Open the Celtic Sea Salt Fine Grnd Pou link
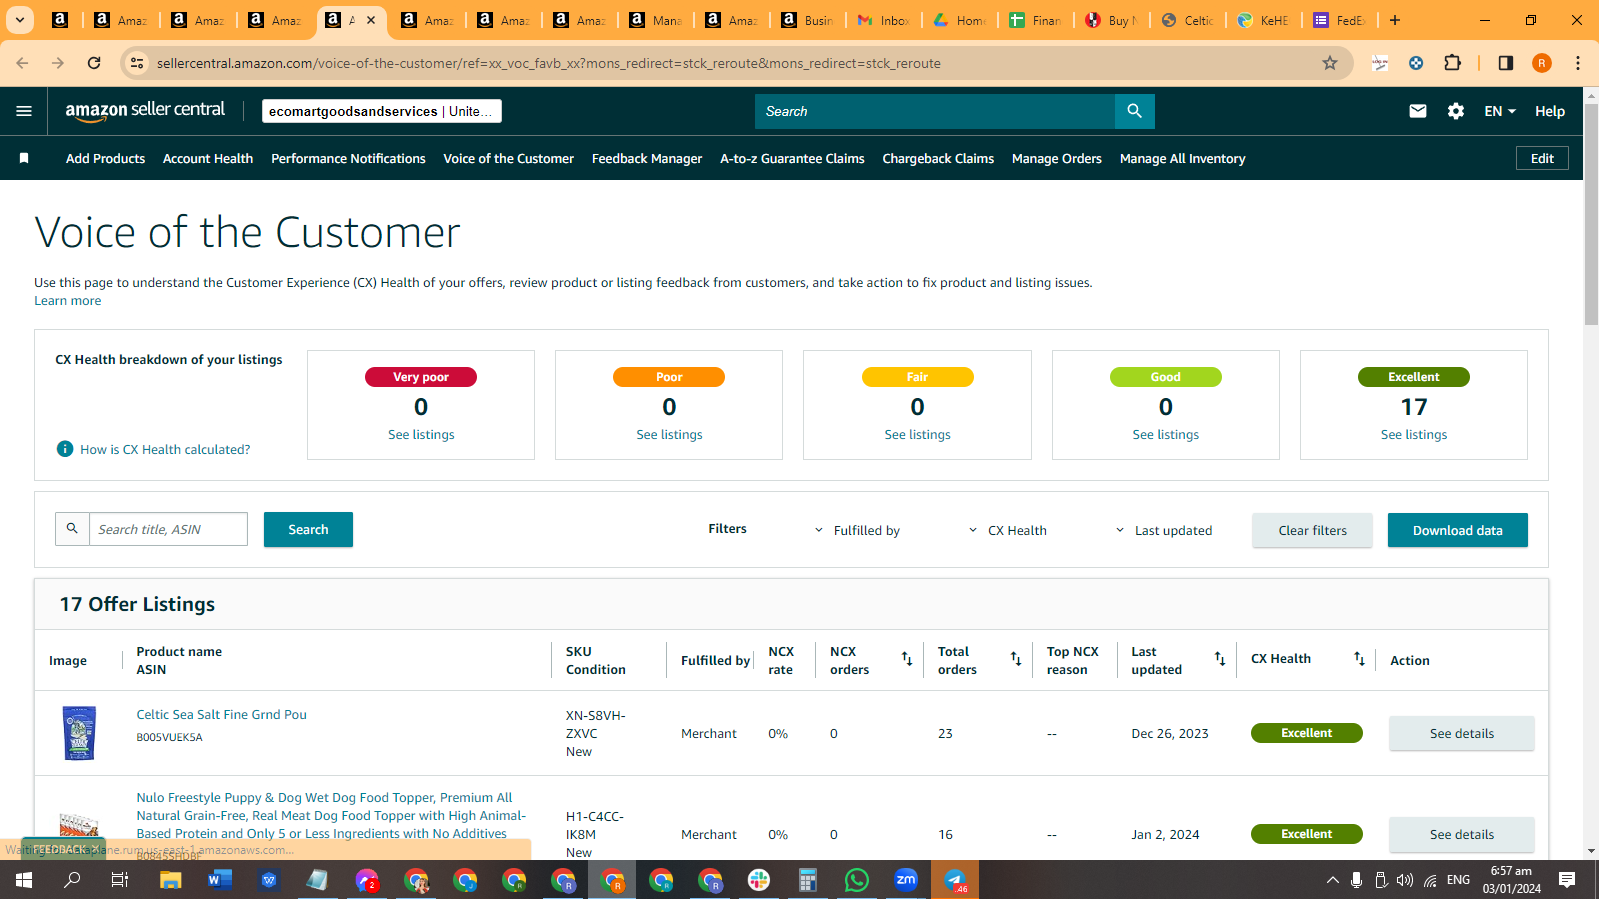This screenshot has width=1599, height=899. (x=222, y=715)
